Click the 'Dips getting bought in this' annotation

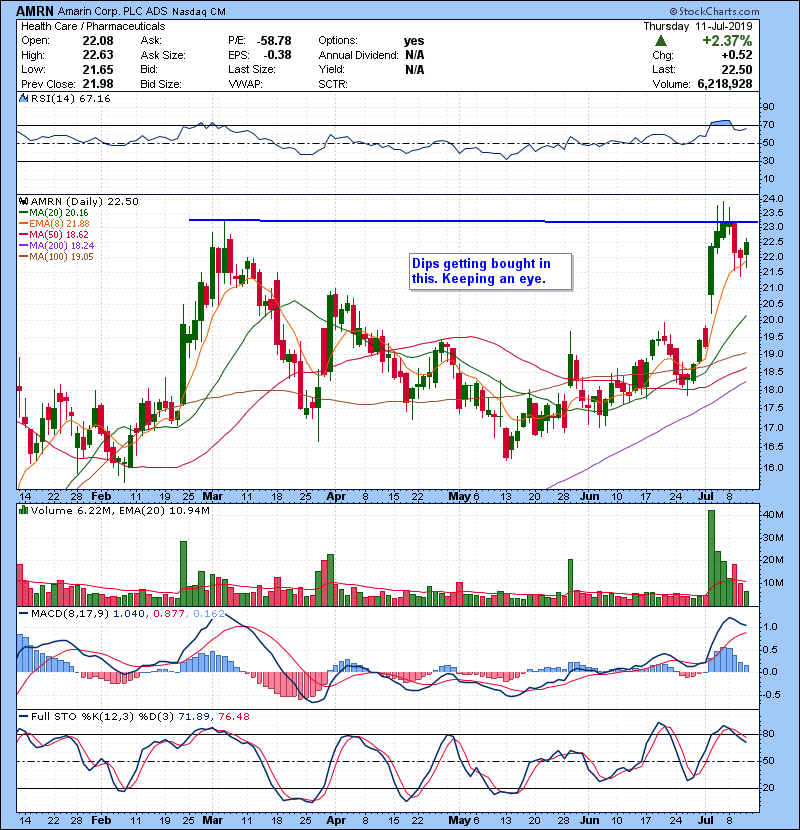(491, 272)
